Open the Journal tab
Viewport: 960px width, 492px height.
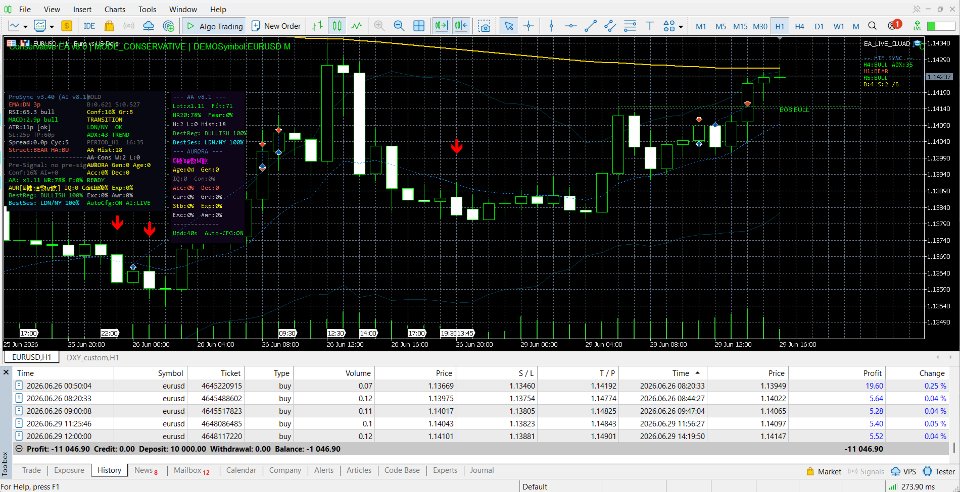[x=482, y=471]
